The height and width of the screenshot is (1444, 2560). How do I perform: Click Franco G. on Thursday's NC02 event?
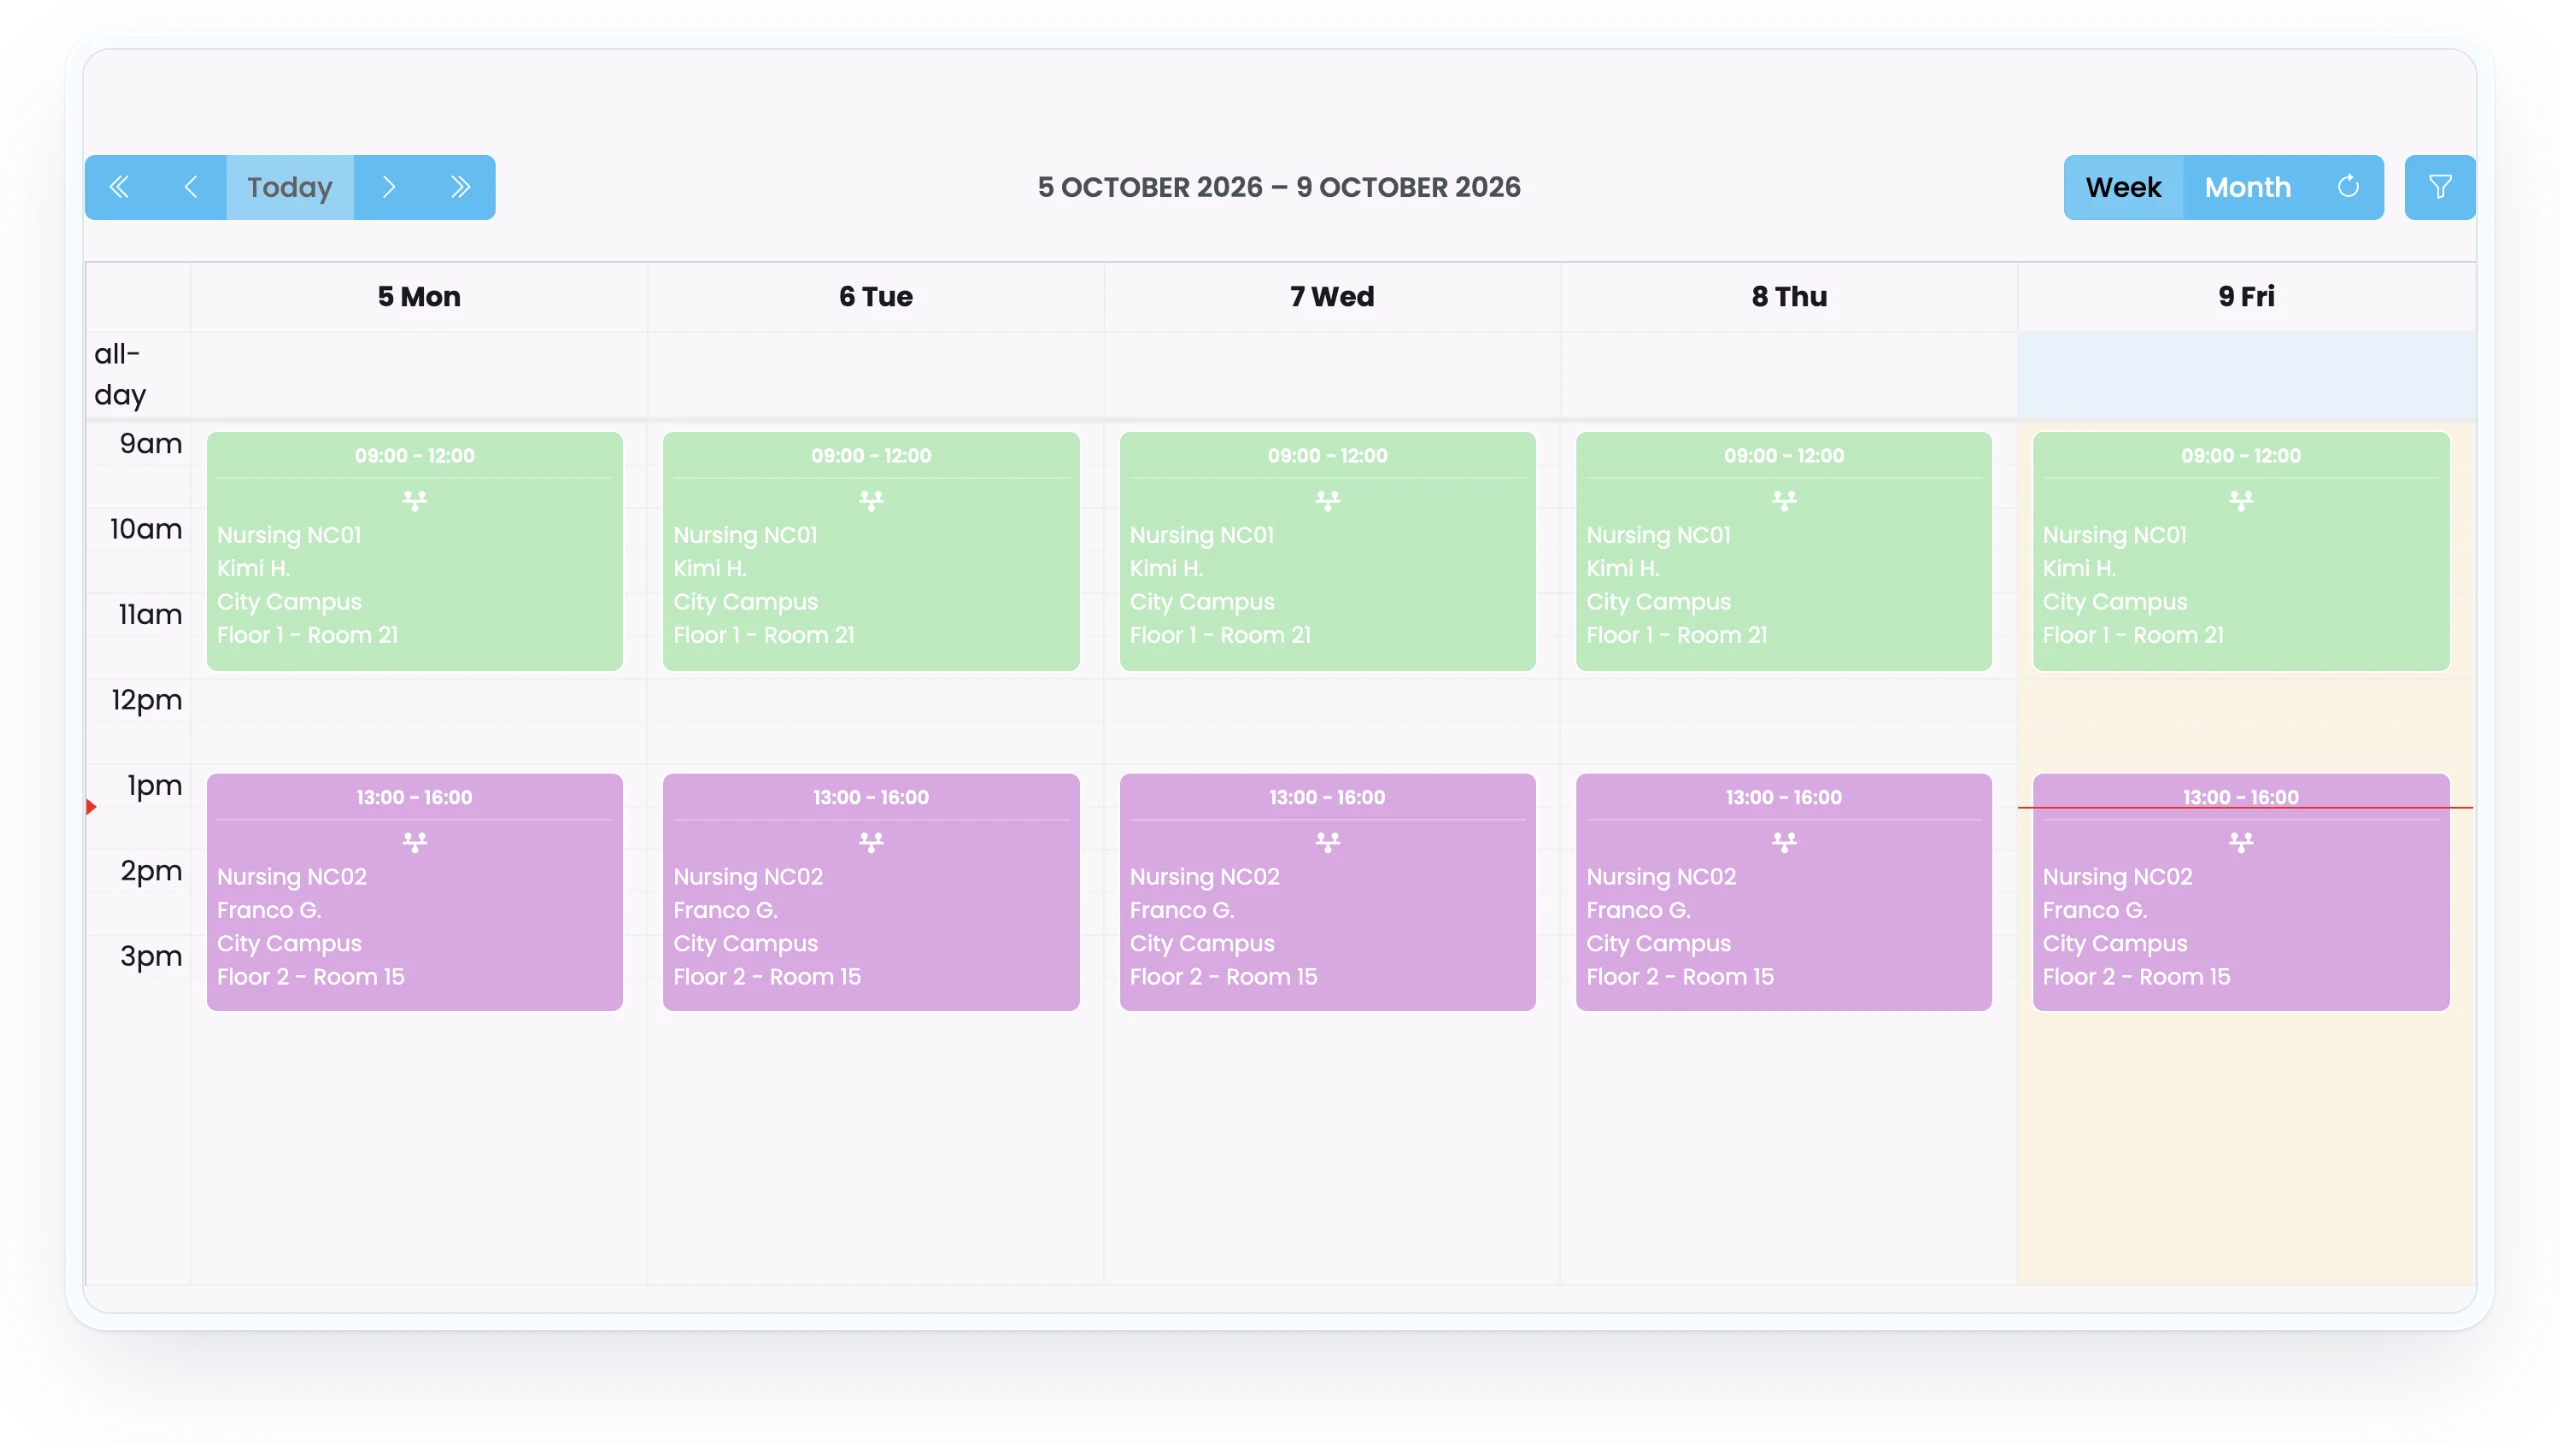click(1638, 910)
